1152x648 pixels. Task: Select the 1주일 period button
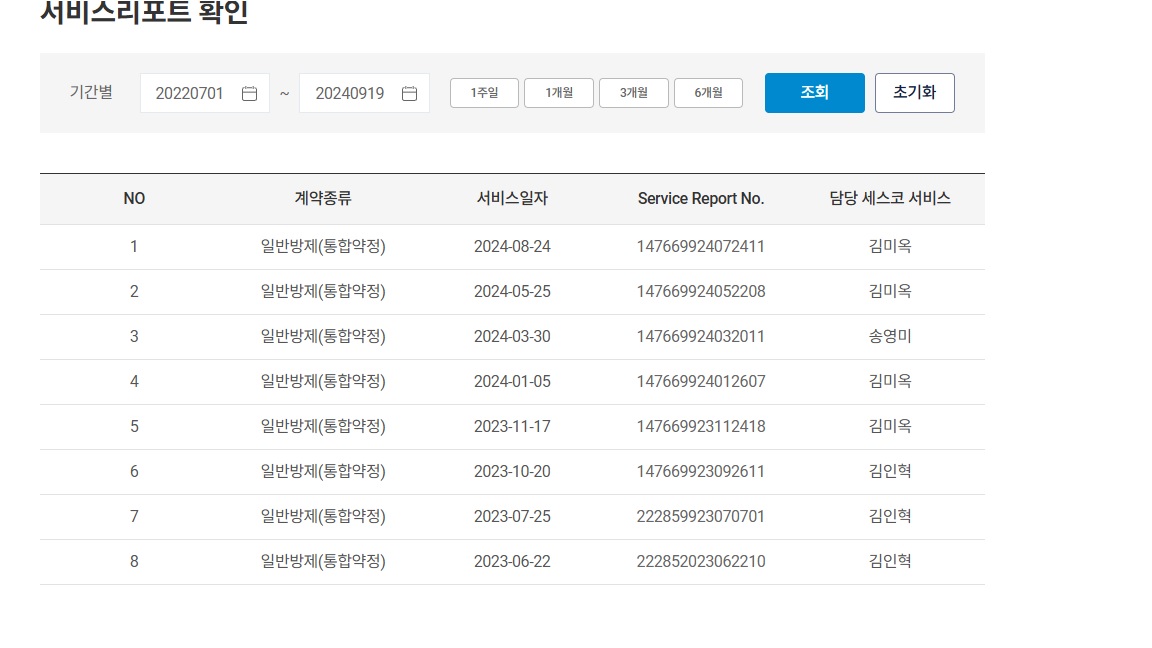(484, 93)
